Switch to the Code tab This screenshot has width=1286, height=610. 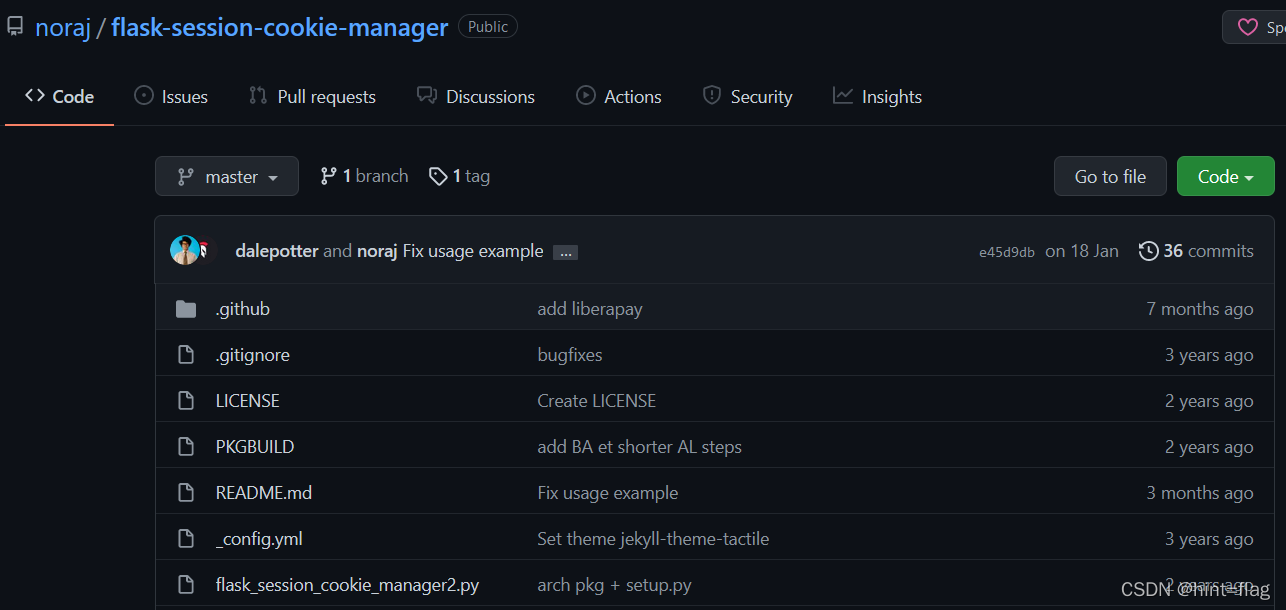click(59, 97)
